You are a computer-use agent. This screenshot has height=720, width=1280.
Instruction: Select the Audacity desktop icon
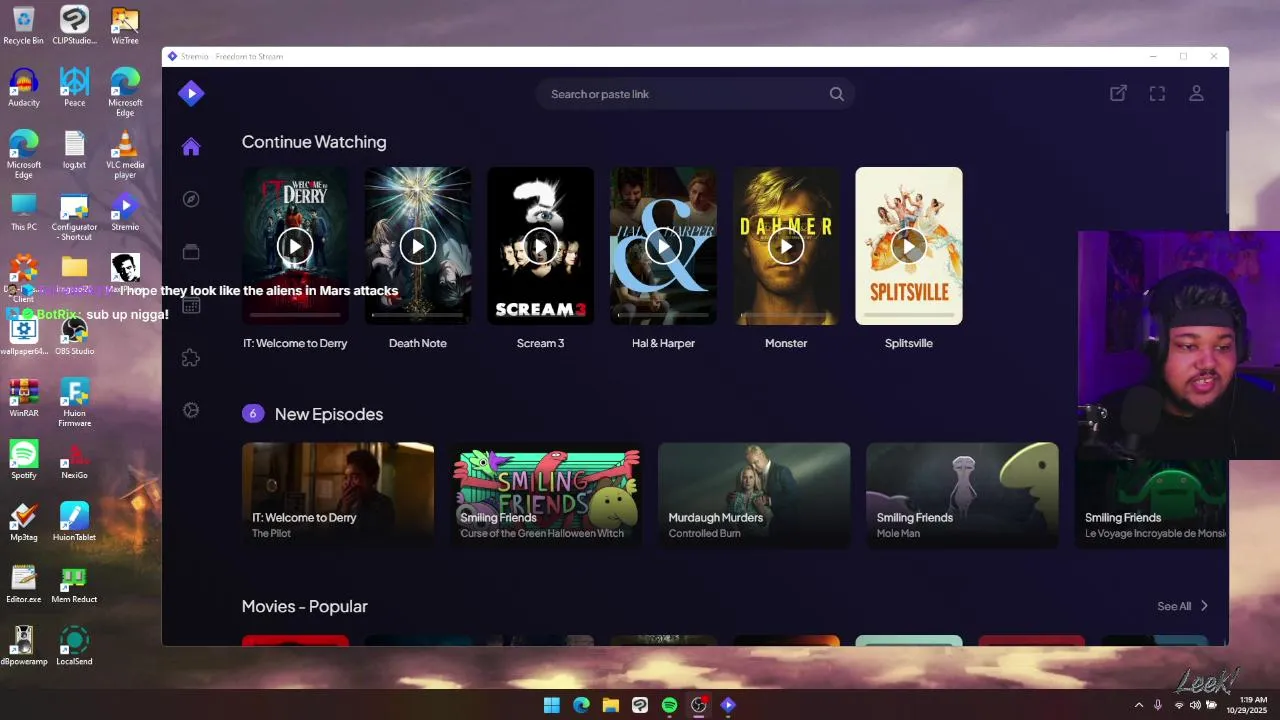pyautogui.click(x=23, y=87)
